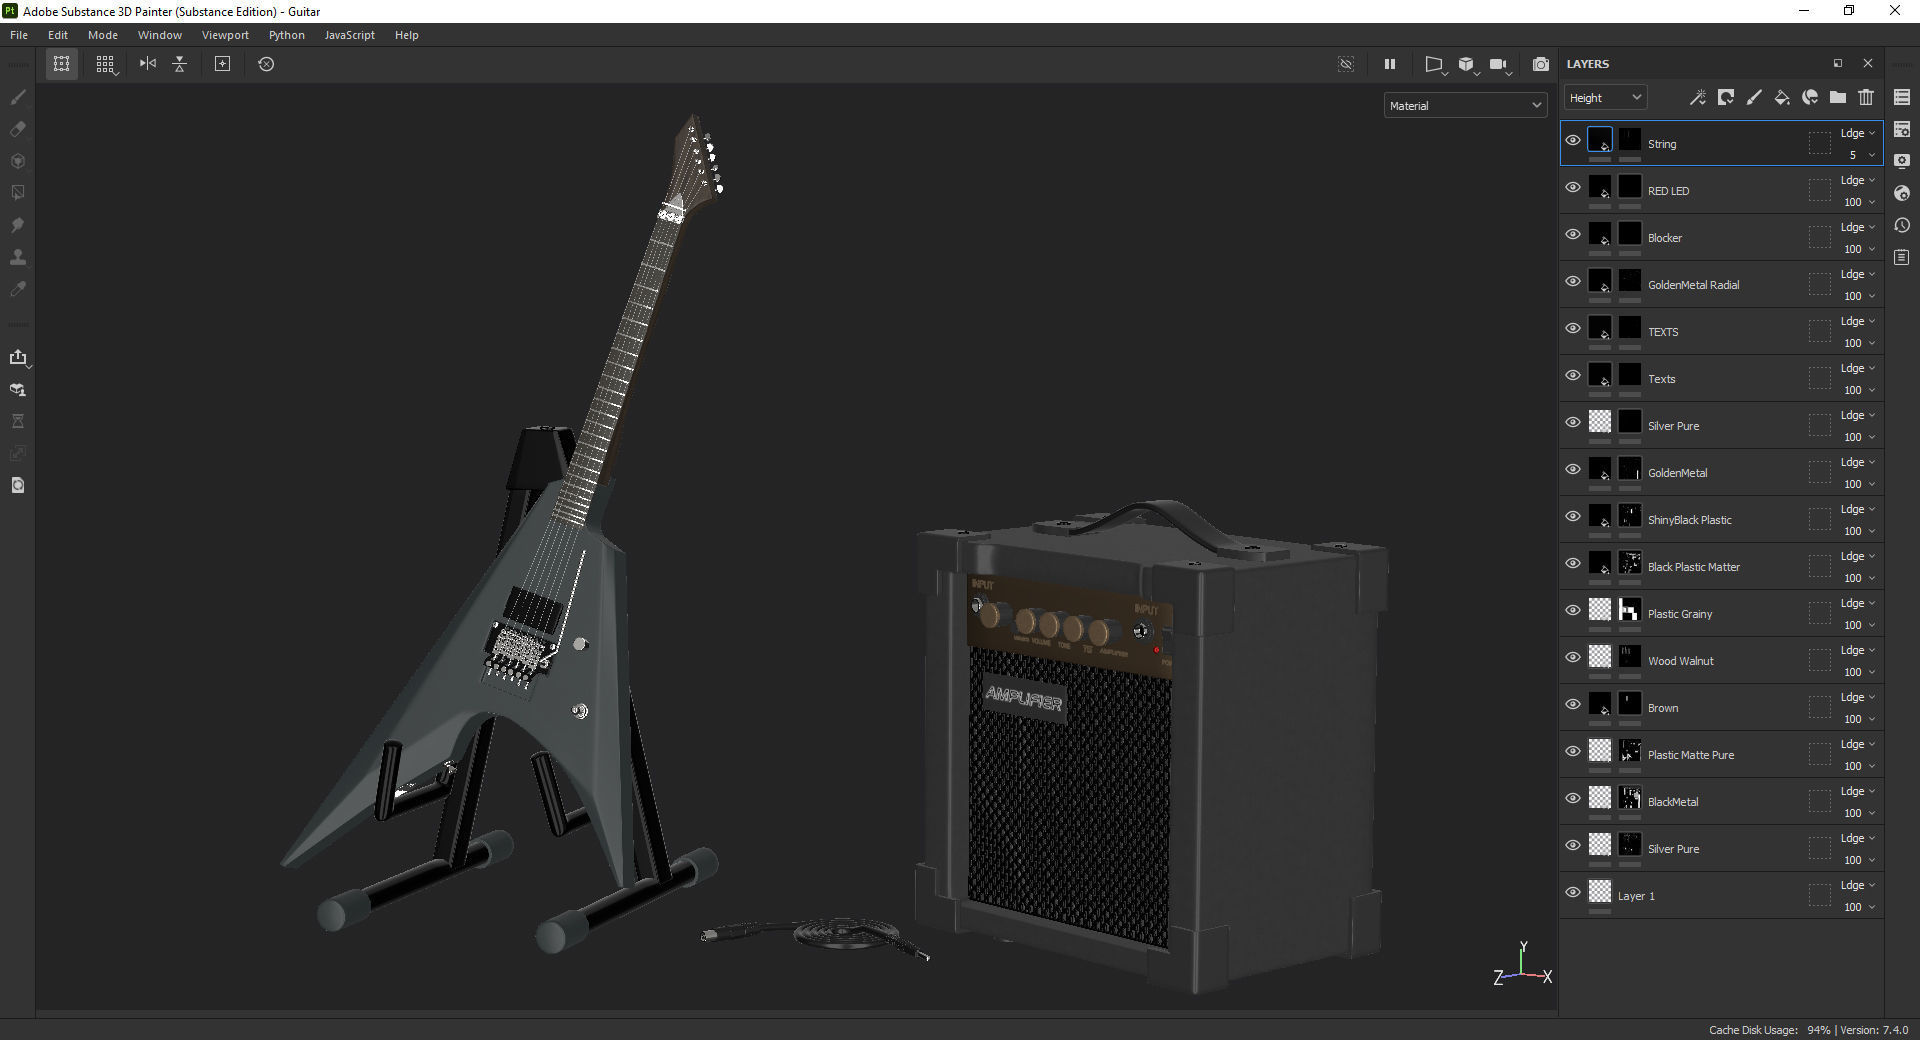Select the Polygon Fill tool
Viewport: 1920px width, 1040px height.
[18, 193]
